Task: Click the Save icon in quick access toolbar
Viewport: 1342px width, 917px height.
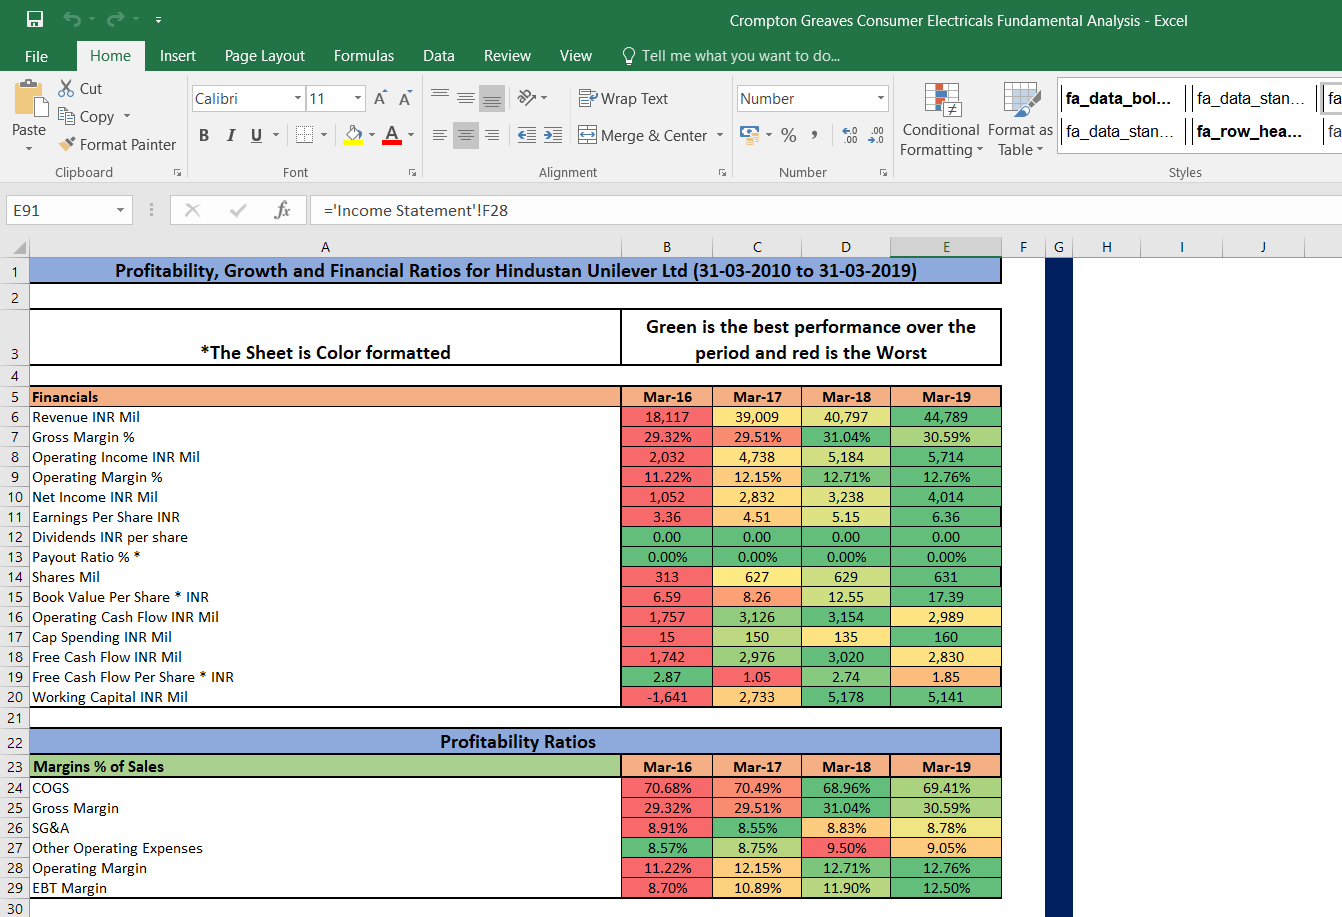Action: tap(34, 19)
